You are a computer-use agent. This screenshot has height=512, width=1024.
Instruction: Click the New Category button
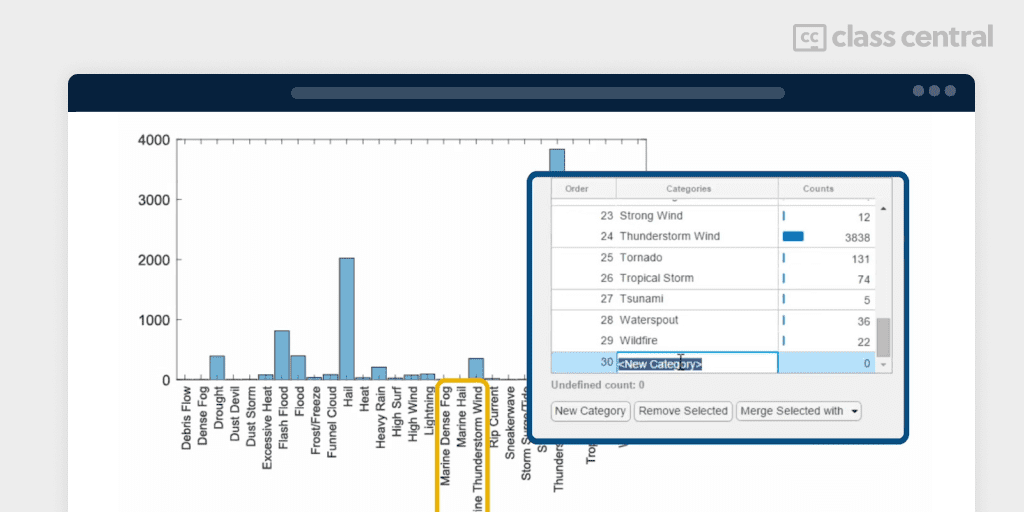(x=590, y=411)
